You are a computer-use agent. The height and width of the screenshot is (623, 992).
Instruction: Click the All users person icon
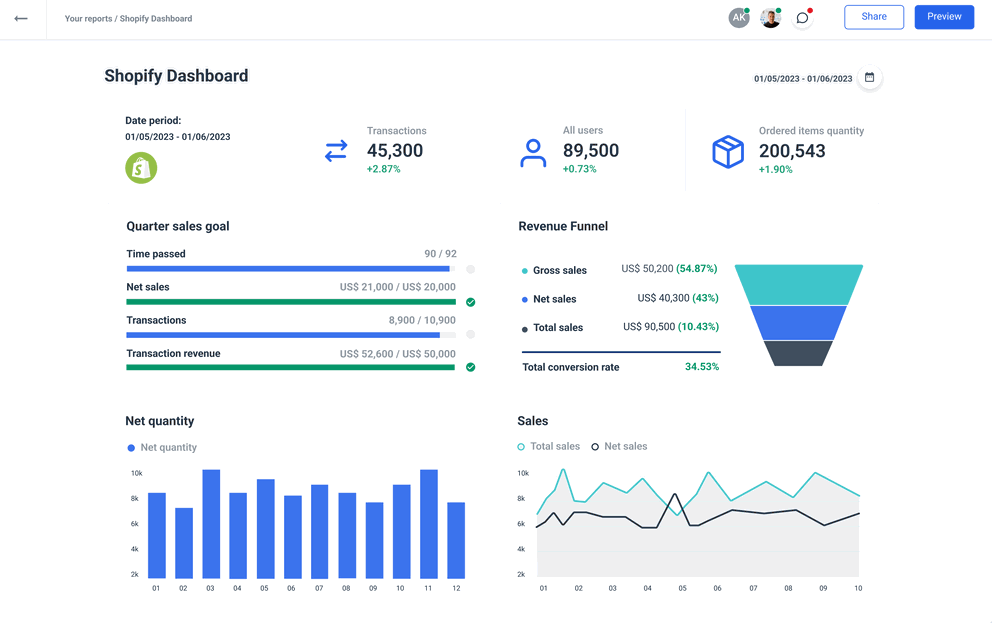coord(533,151)
